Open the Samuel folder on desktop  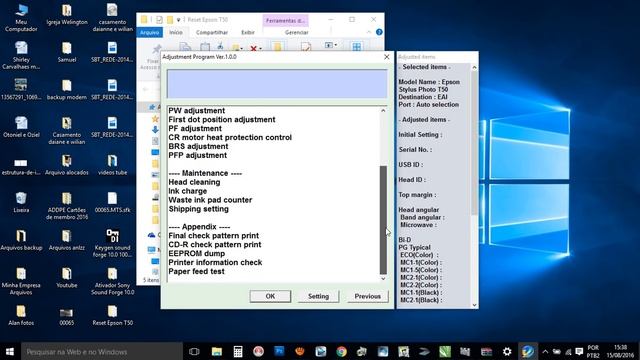(67, 52)
